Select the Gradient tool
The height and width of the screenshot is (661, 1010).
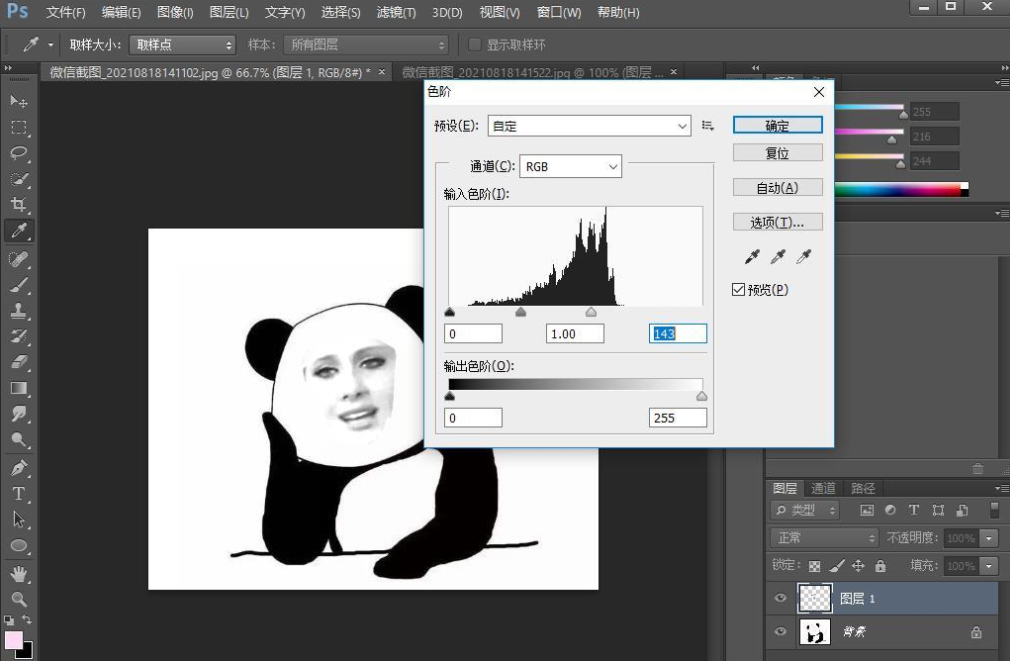[x=18, y=390]
